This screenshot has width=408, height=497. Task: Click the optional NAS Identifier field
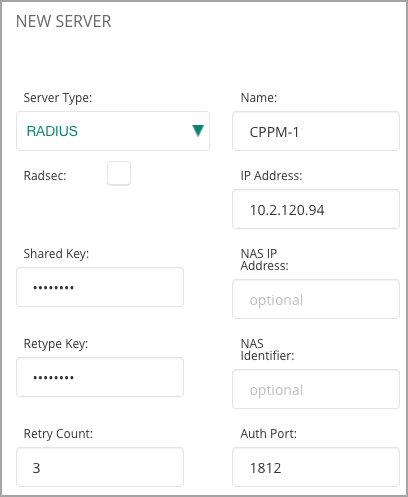316,389
